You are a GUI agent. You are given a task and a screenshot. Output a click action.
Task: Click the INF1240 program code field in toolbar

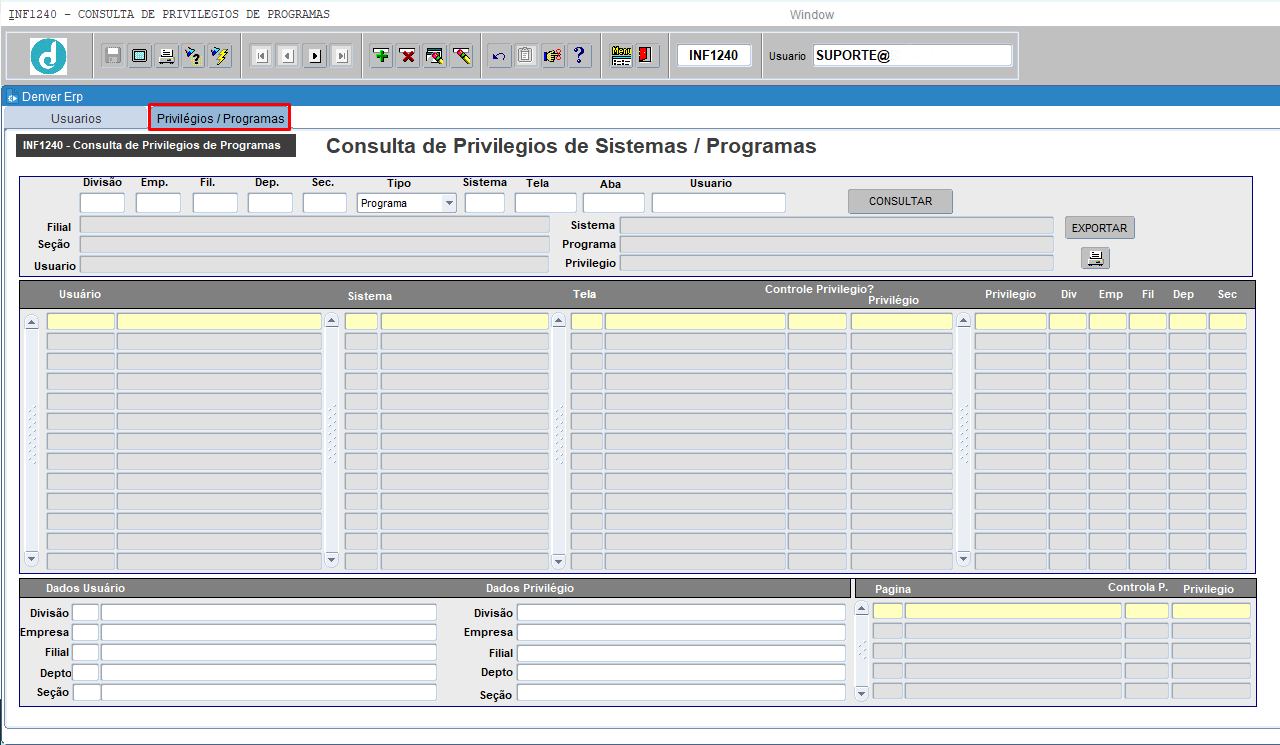tap(714, 56)
